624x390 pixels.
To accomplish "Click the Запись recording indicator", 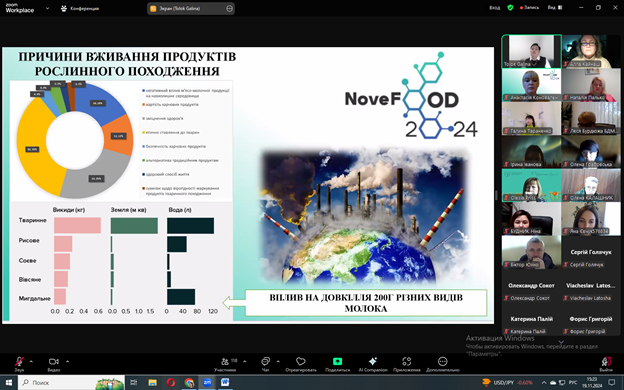I will pos(529,8).
